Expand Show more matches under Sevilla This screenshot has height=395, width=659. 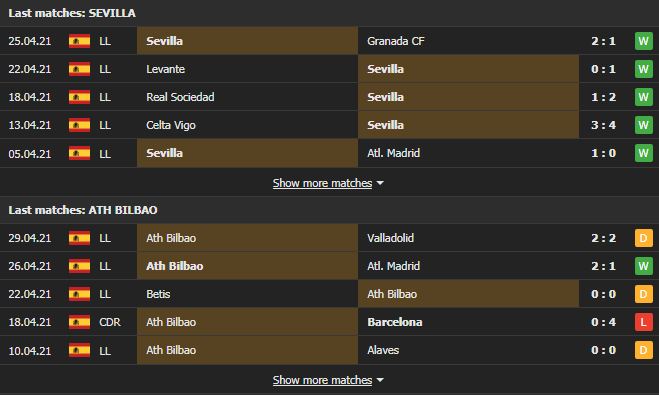(x=322, y=183)
